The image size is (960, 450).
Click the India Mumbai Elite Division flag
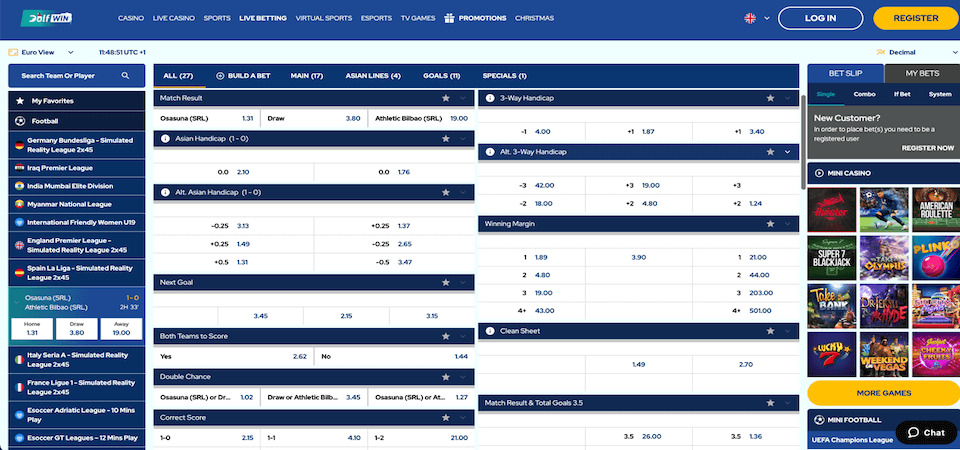click(x=20, y=186)
